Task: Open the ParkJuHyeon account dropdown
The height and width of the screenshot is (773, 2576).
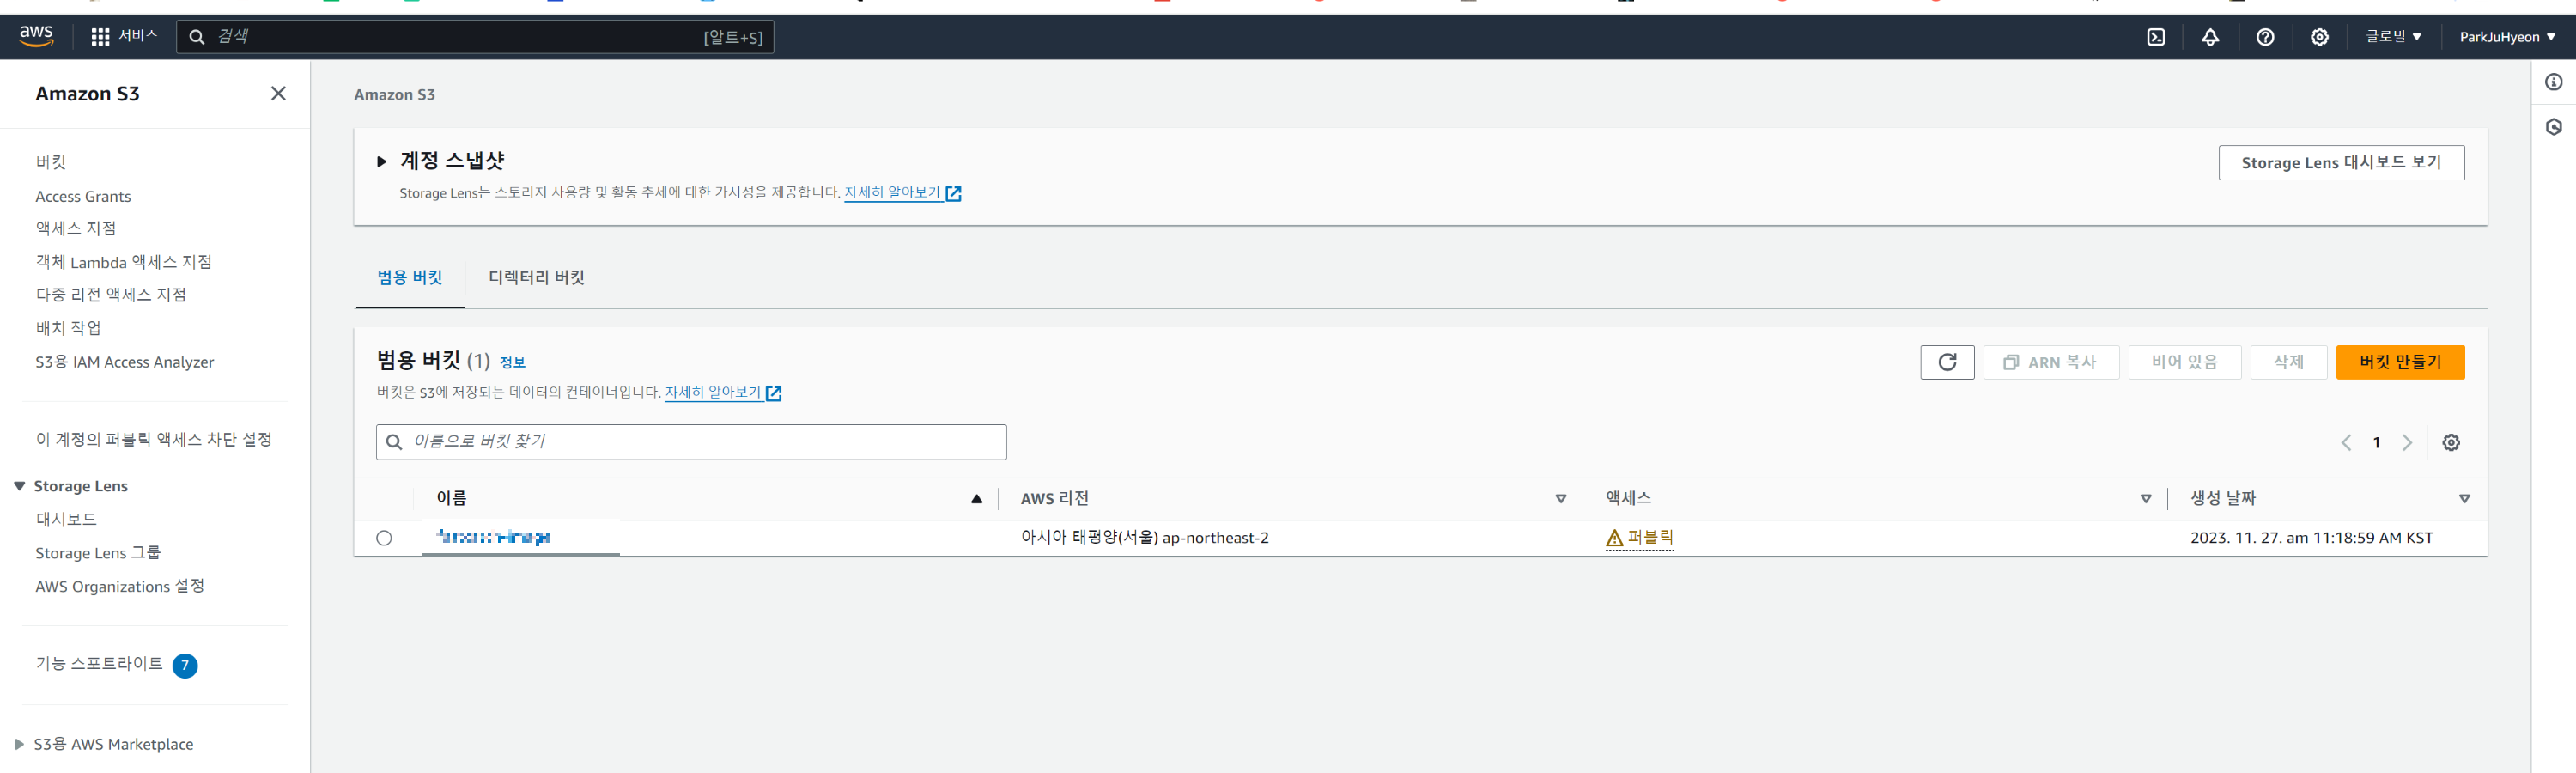Action: tap(2507, 37)
